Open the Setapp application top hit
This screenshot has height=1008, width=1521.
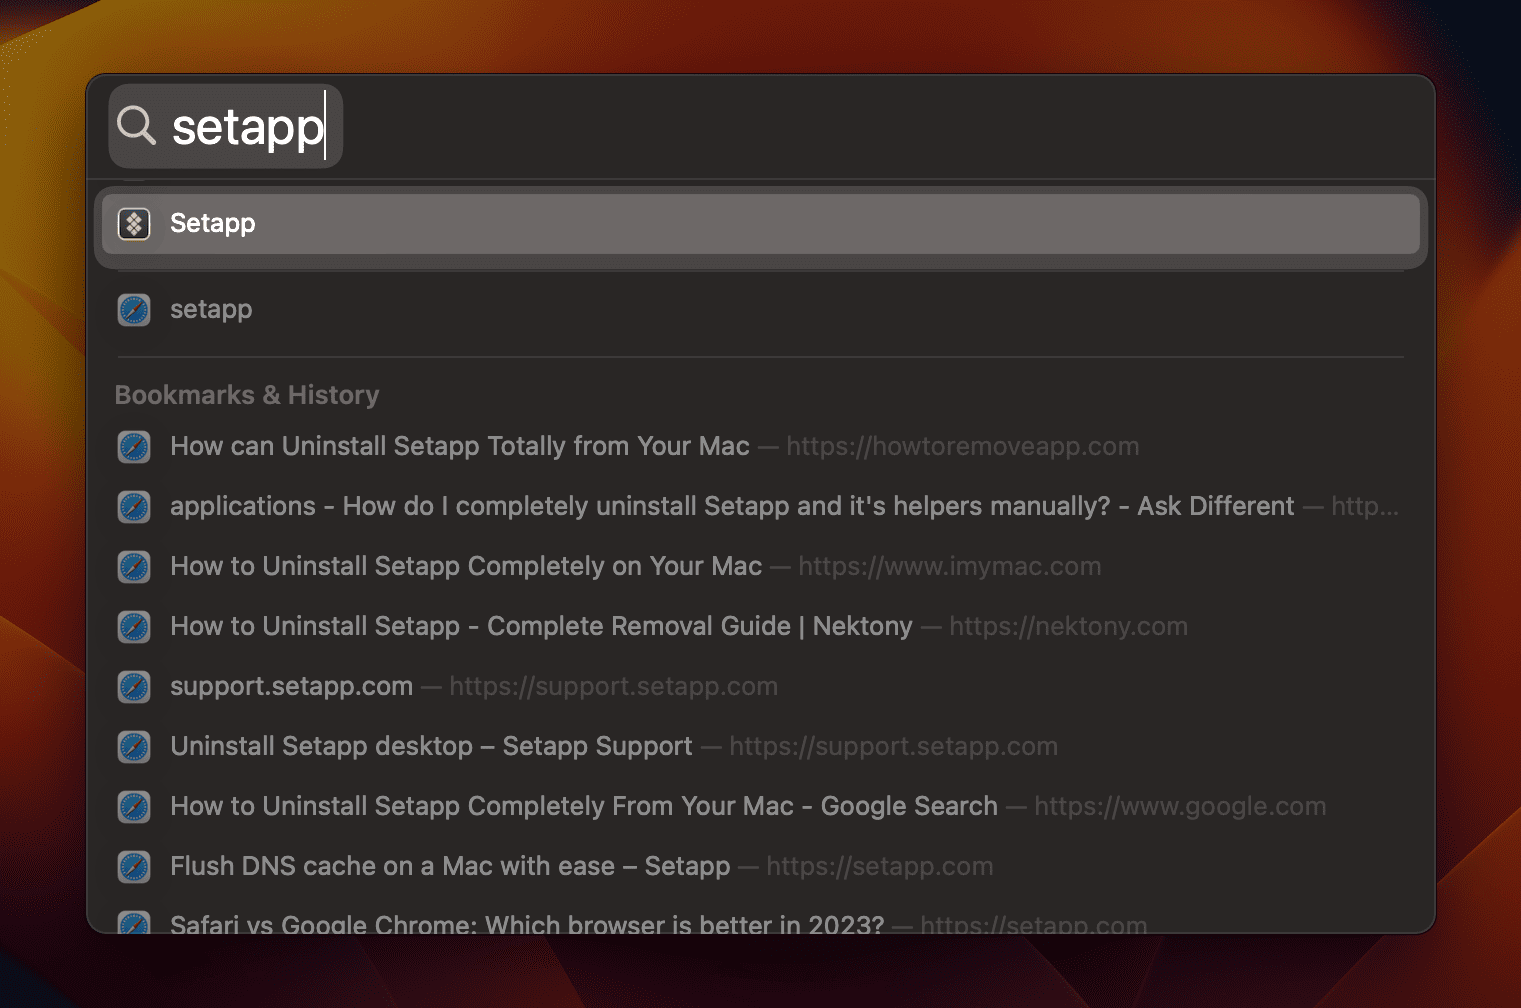tap(761, 223)
